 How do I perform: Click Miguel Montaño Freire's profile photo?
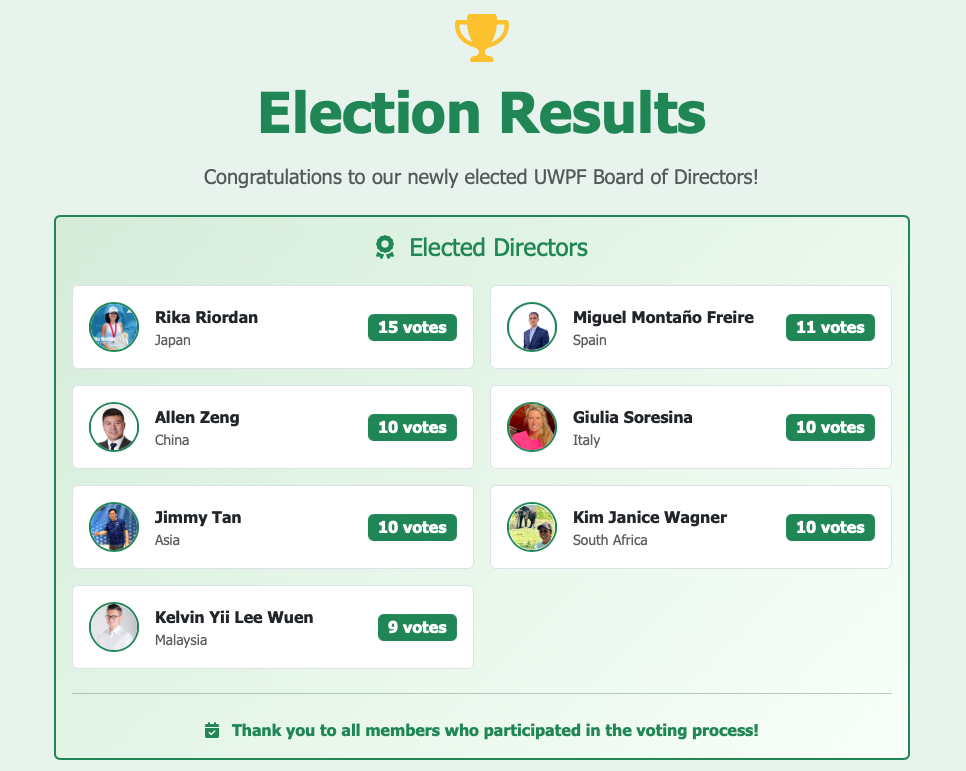tap(532, 327)
